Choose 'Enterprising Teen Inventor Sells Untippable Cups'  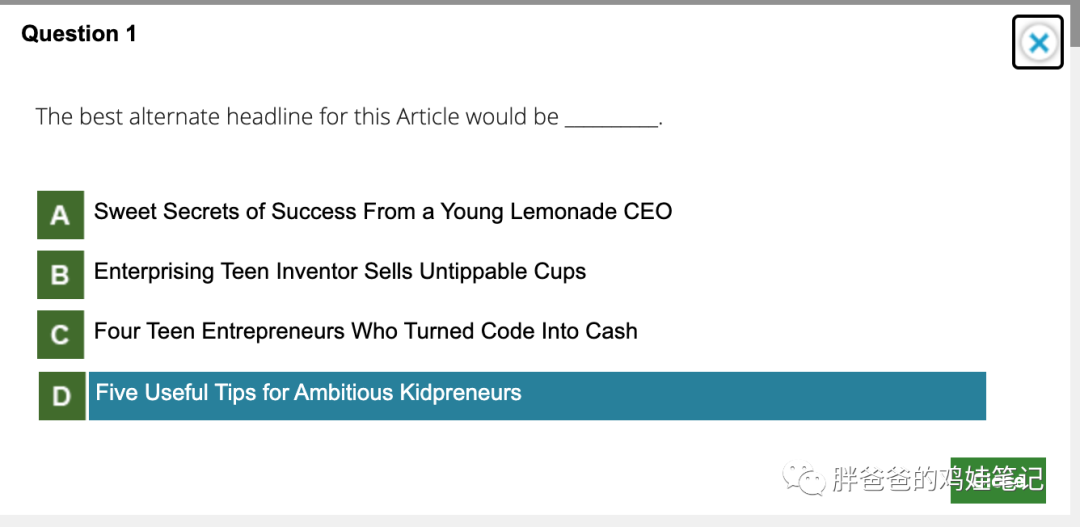pyautogui.click(x=340, y=272)
